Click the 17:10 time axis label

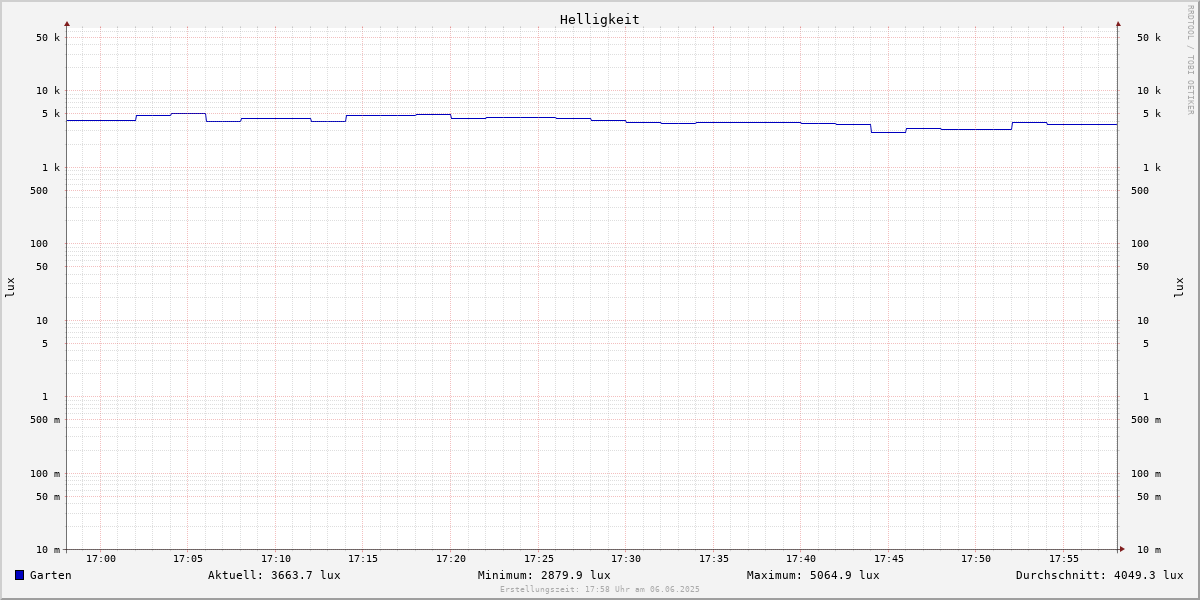point(276,559)
